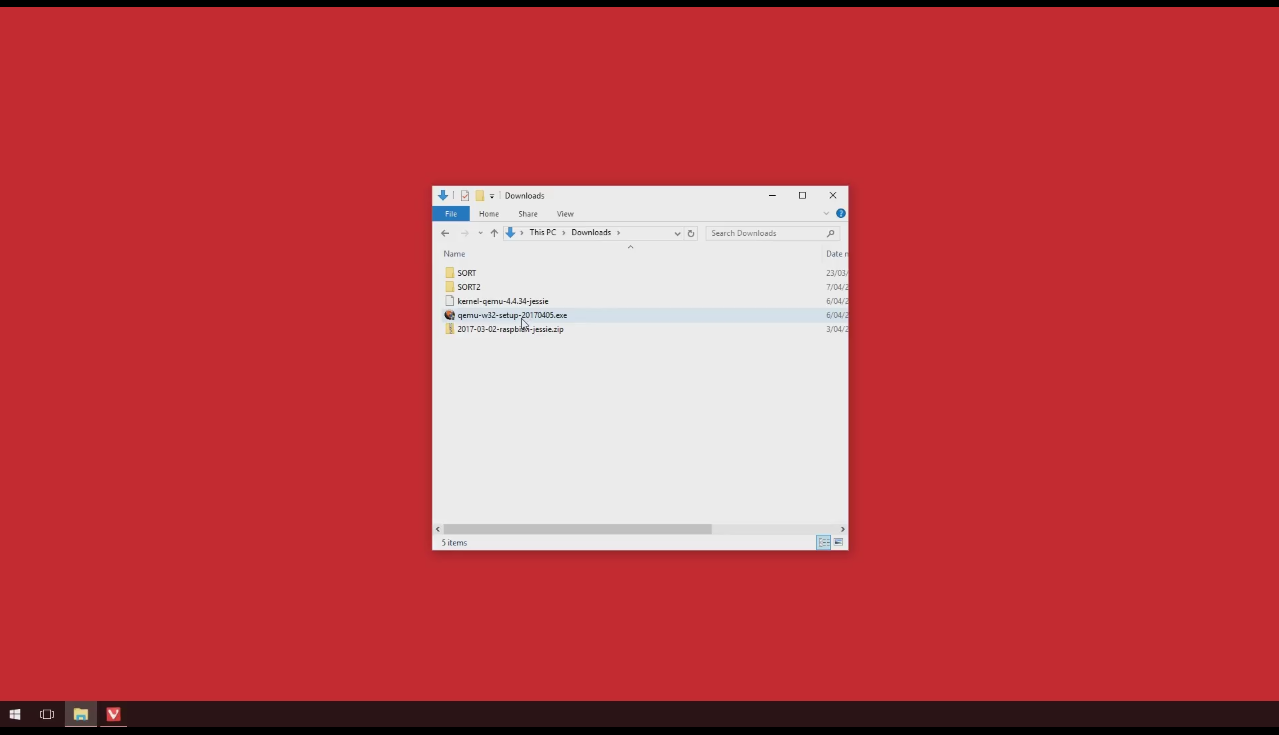Image resolution: width=1279 pixels, height=735 pixels.
Task: Collapse the ribbon using the chevron near Help
Action: 826,213
